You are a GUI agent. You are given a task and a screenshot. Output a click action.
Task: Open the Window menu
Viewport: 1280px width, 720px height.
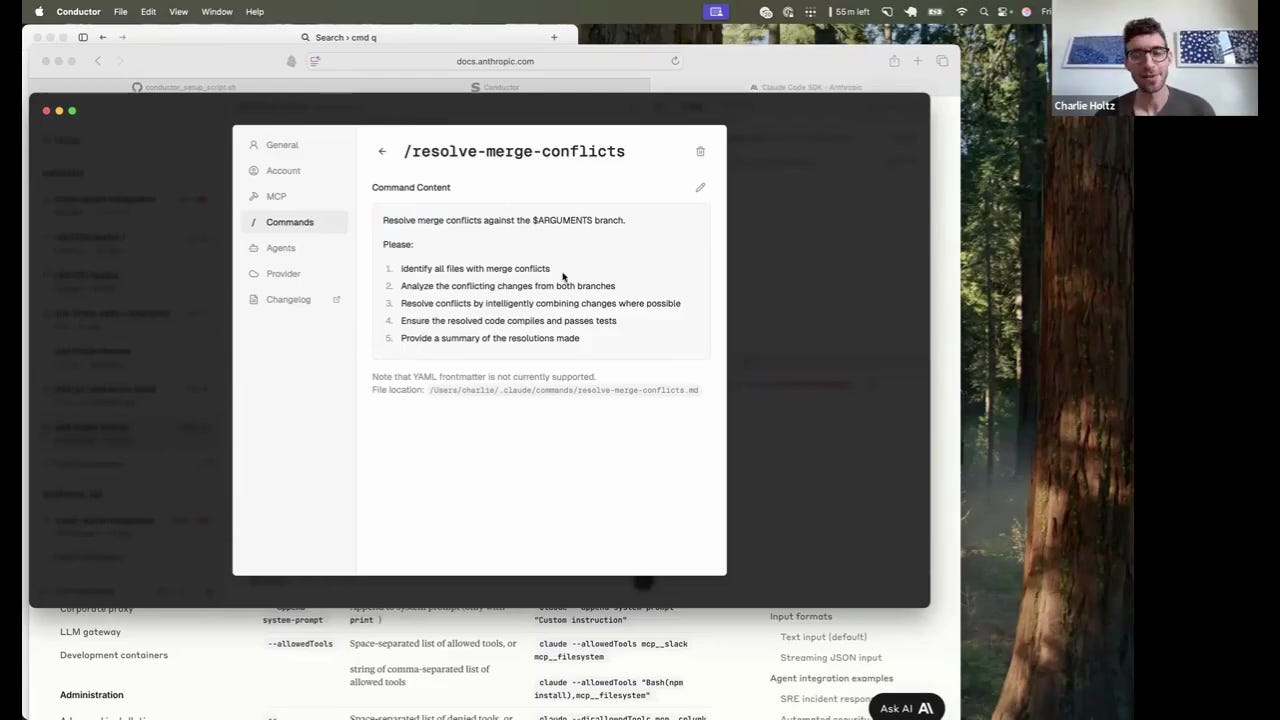coord(217,12)
